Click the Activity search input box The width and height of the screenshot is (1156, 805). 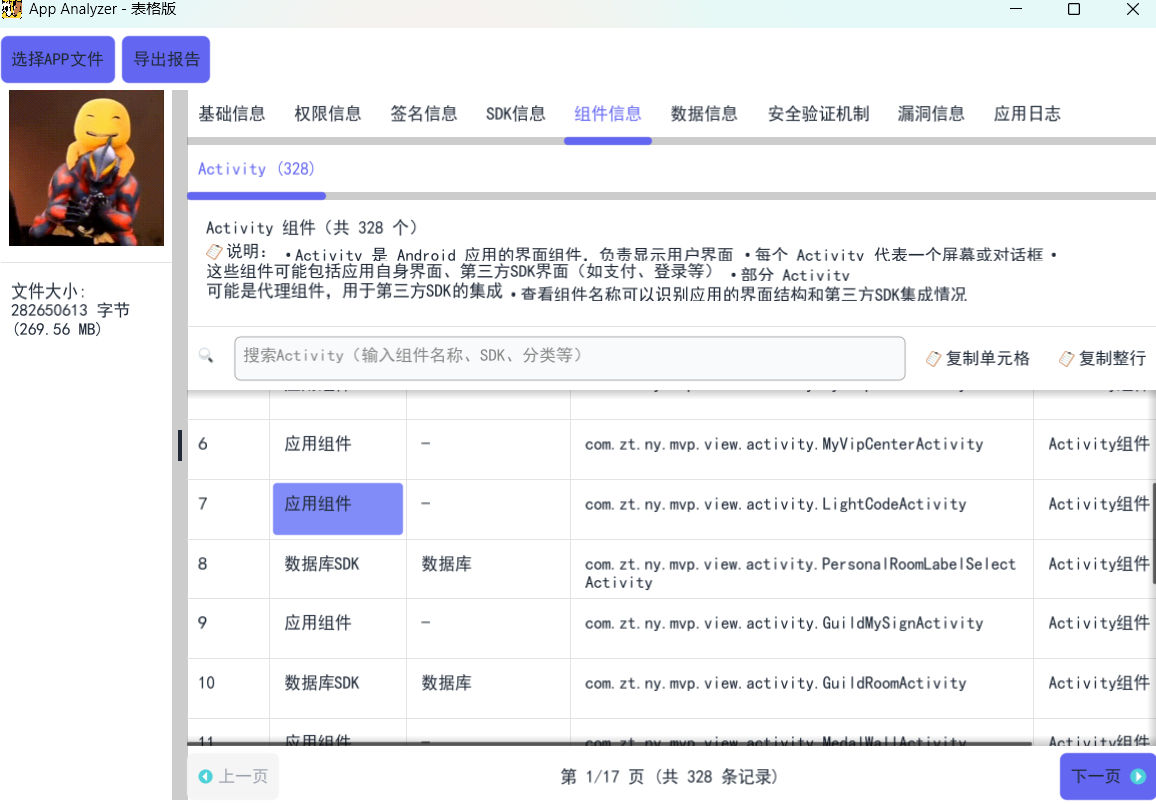pos(569,357)
